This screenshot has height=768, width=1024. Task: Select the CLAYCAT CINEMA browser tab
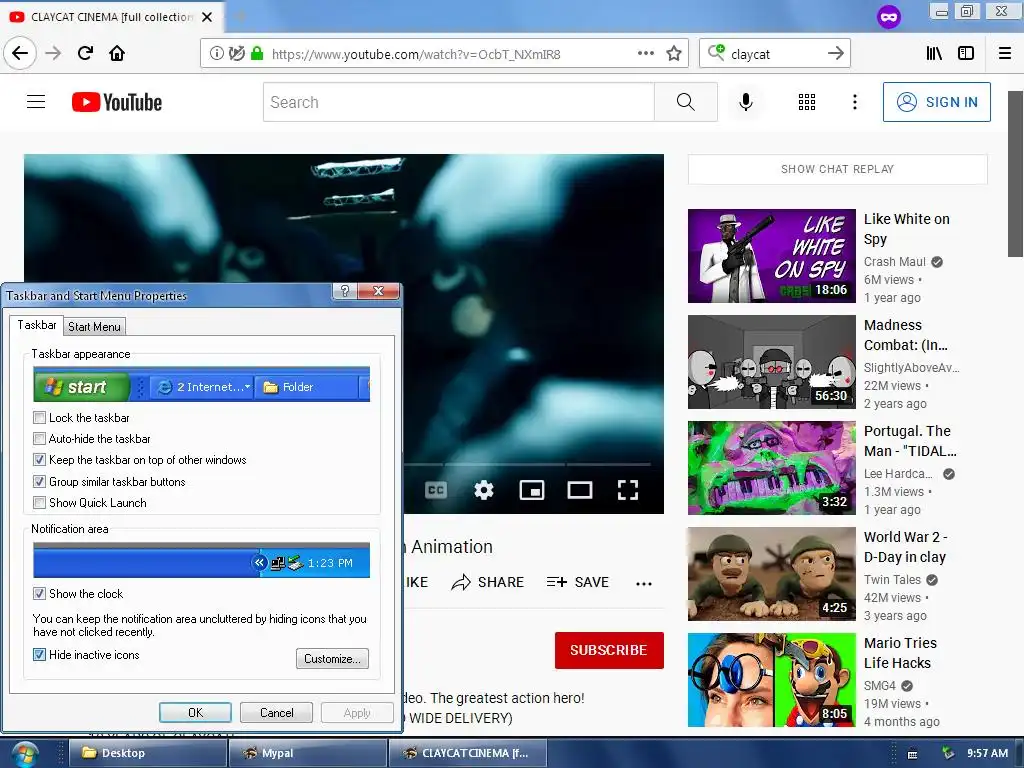(112, 17)
